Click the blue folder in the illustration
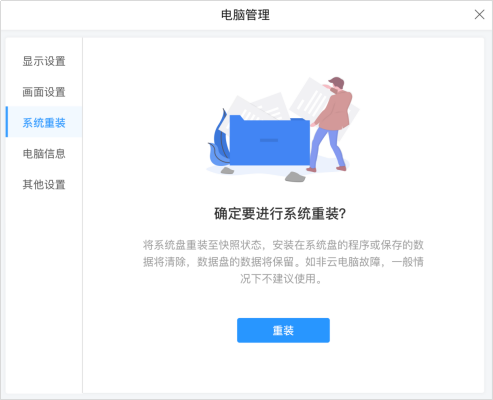Screen dimensions: 493x400 [x=269, y=141]
